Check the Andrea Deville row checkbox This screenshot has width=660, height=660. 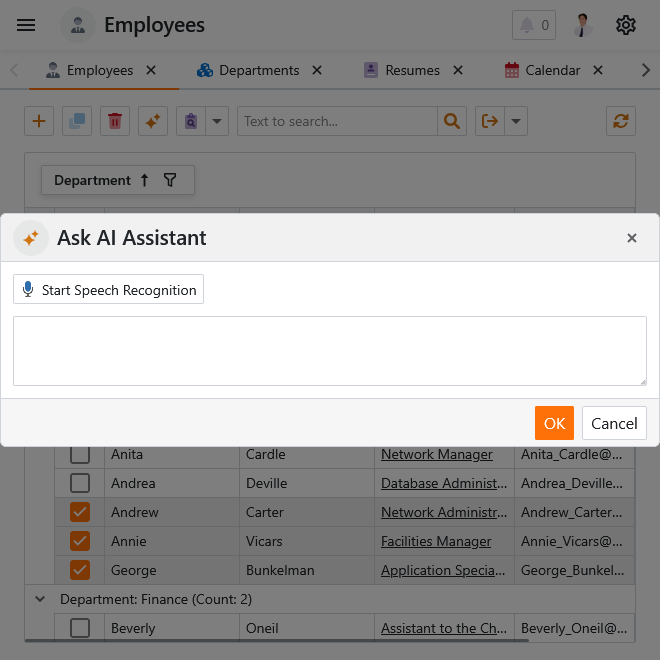(80, 483)
